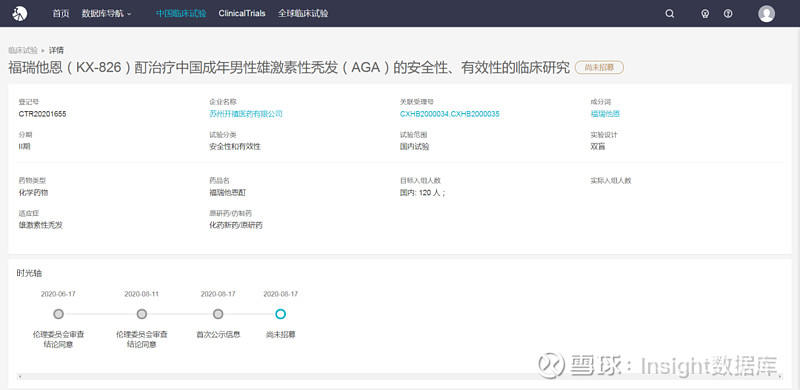
Task: Switch to ClinicalTrials tab
Action: (242, 14)
